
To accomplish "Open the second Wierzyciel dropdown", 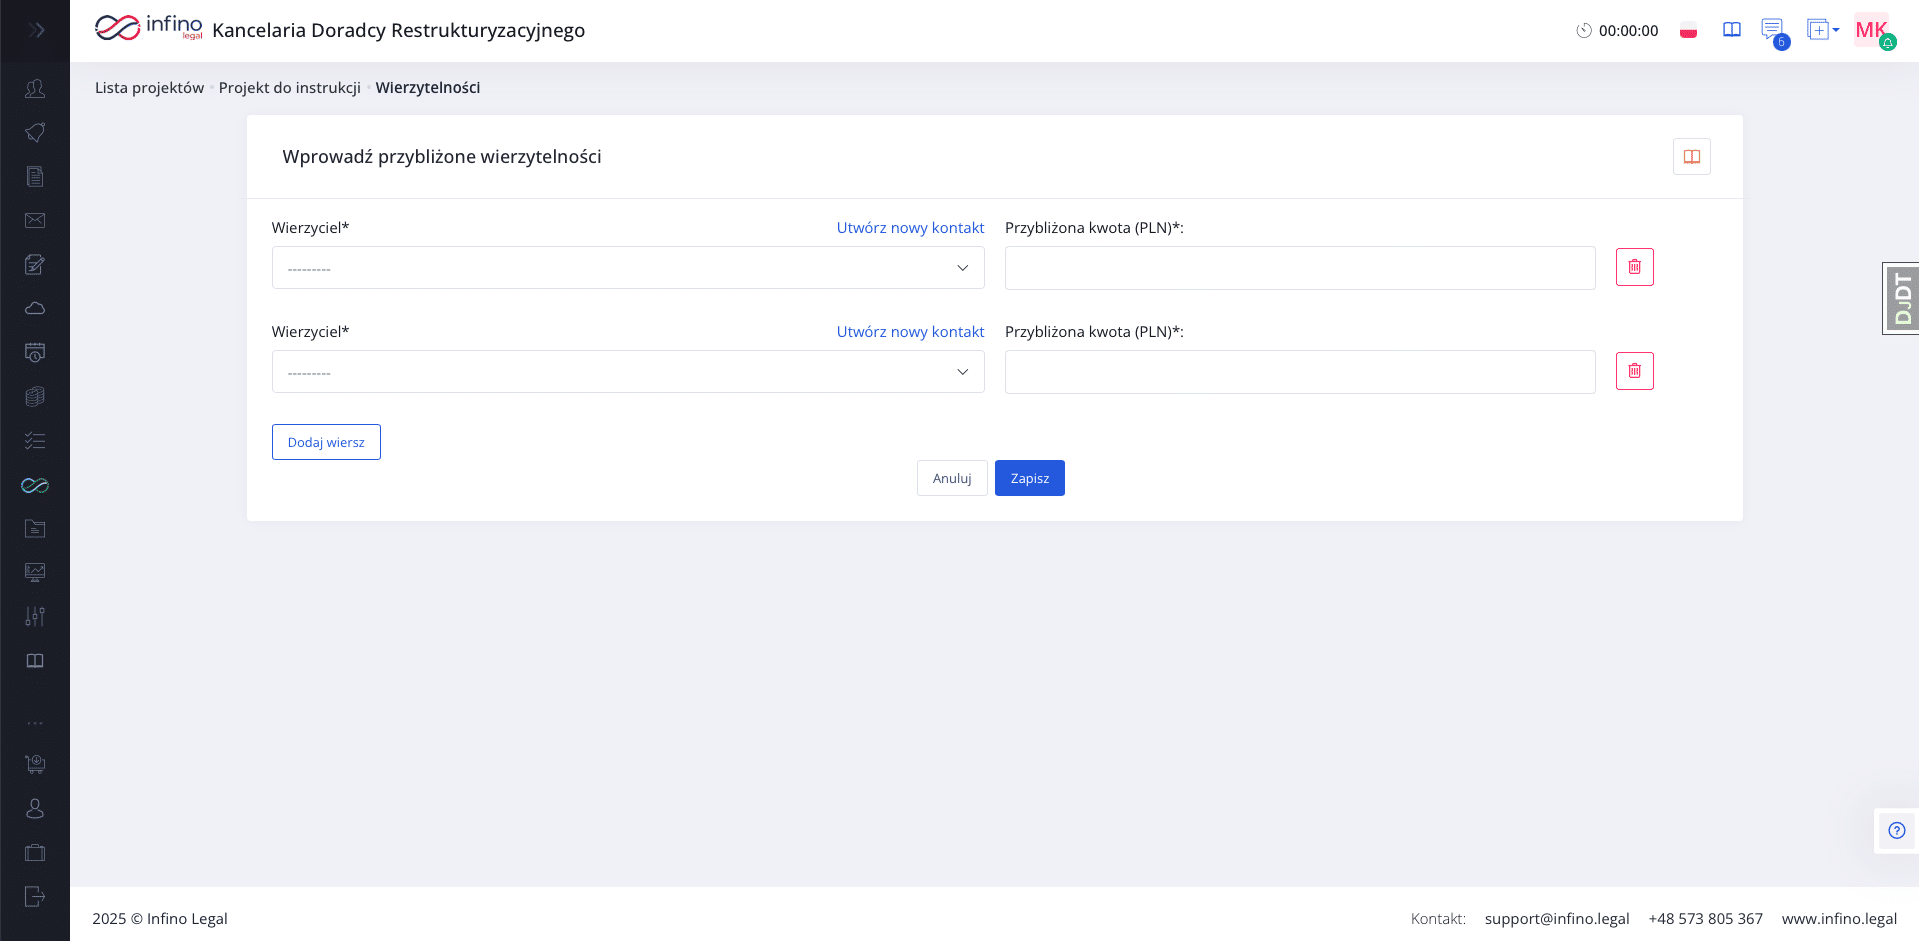I will coord(628,372).
